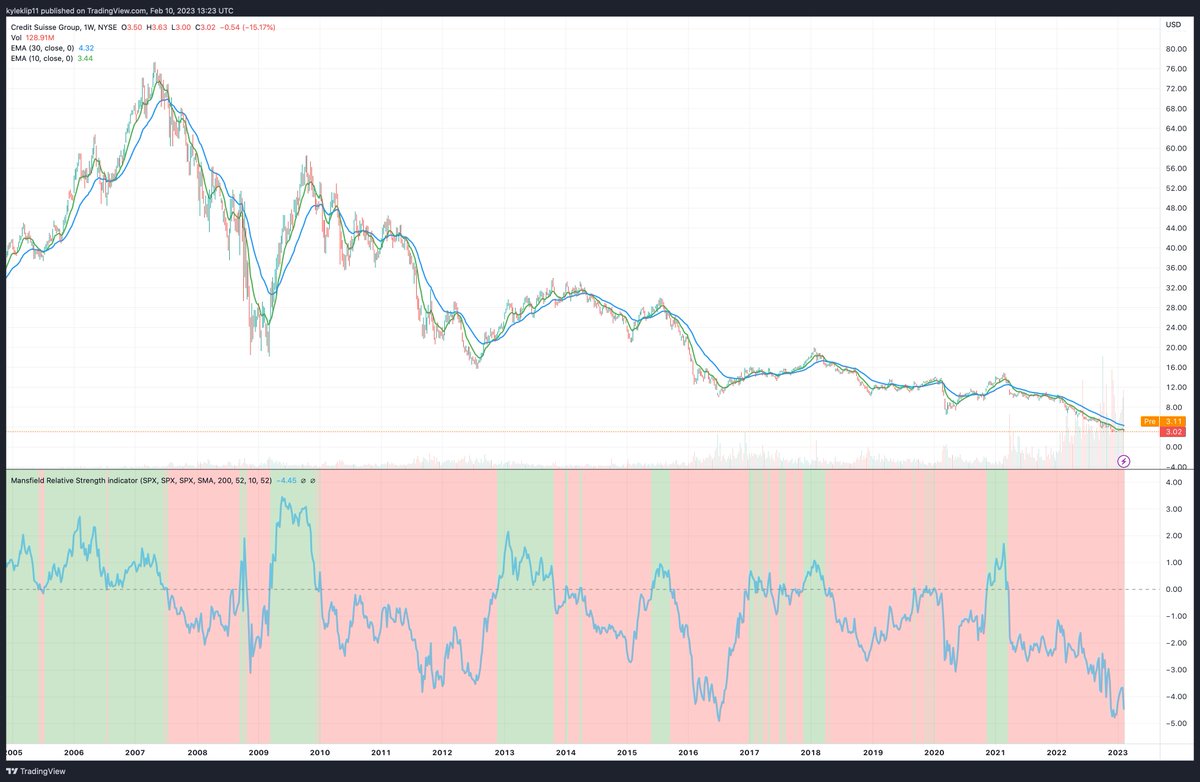Click the first ø icon on Mansfield indicator

tap(301, 481)
